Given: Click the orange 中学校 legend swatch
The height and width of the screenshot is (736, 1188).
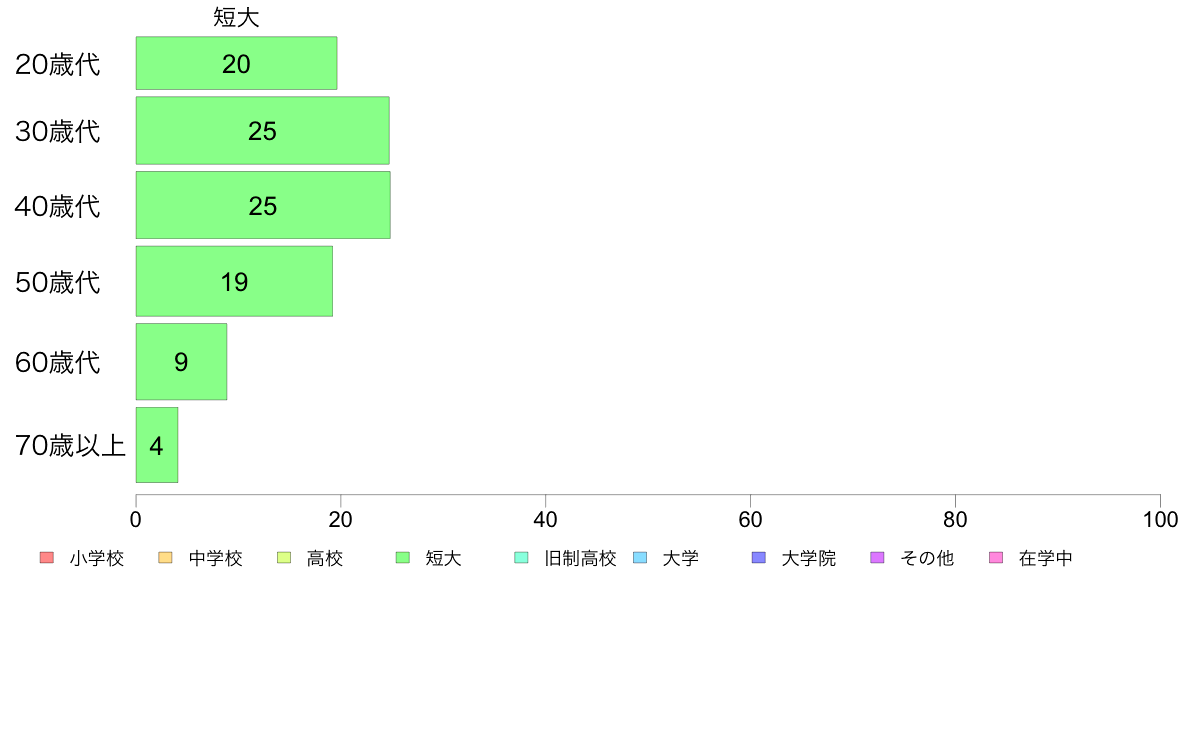Looking at the screenshot, I should point(165,558).
